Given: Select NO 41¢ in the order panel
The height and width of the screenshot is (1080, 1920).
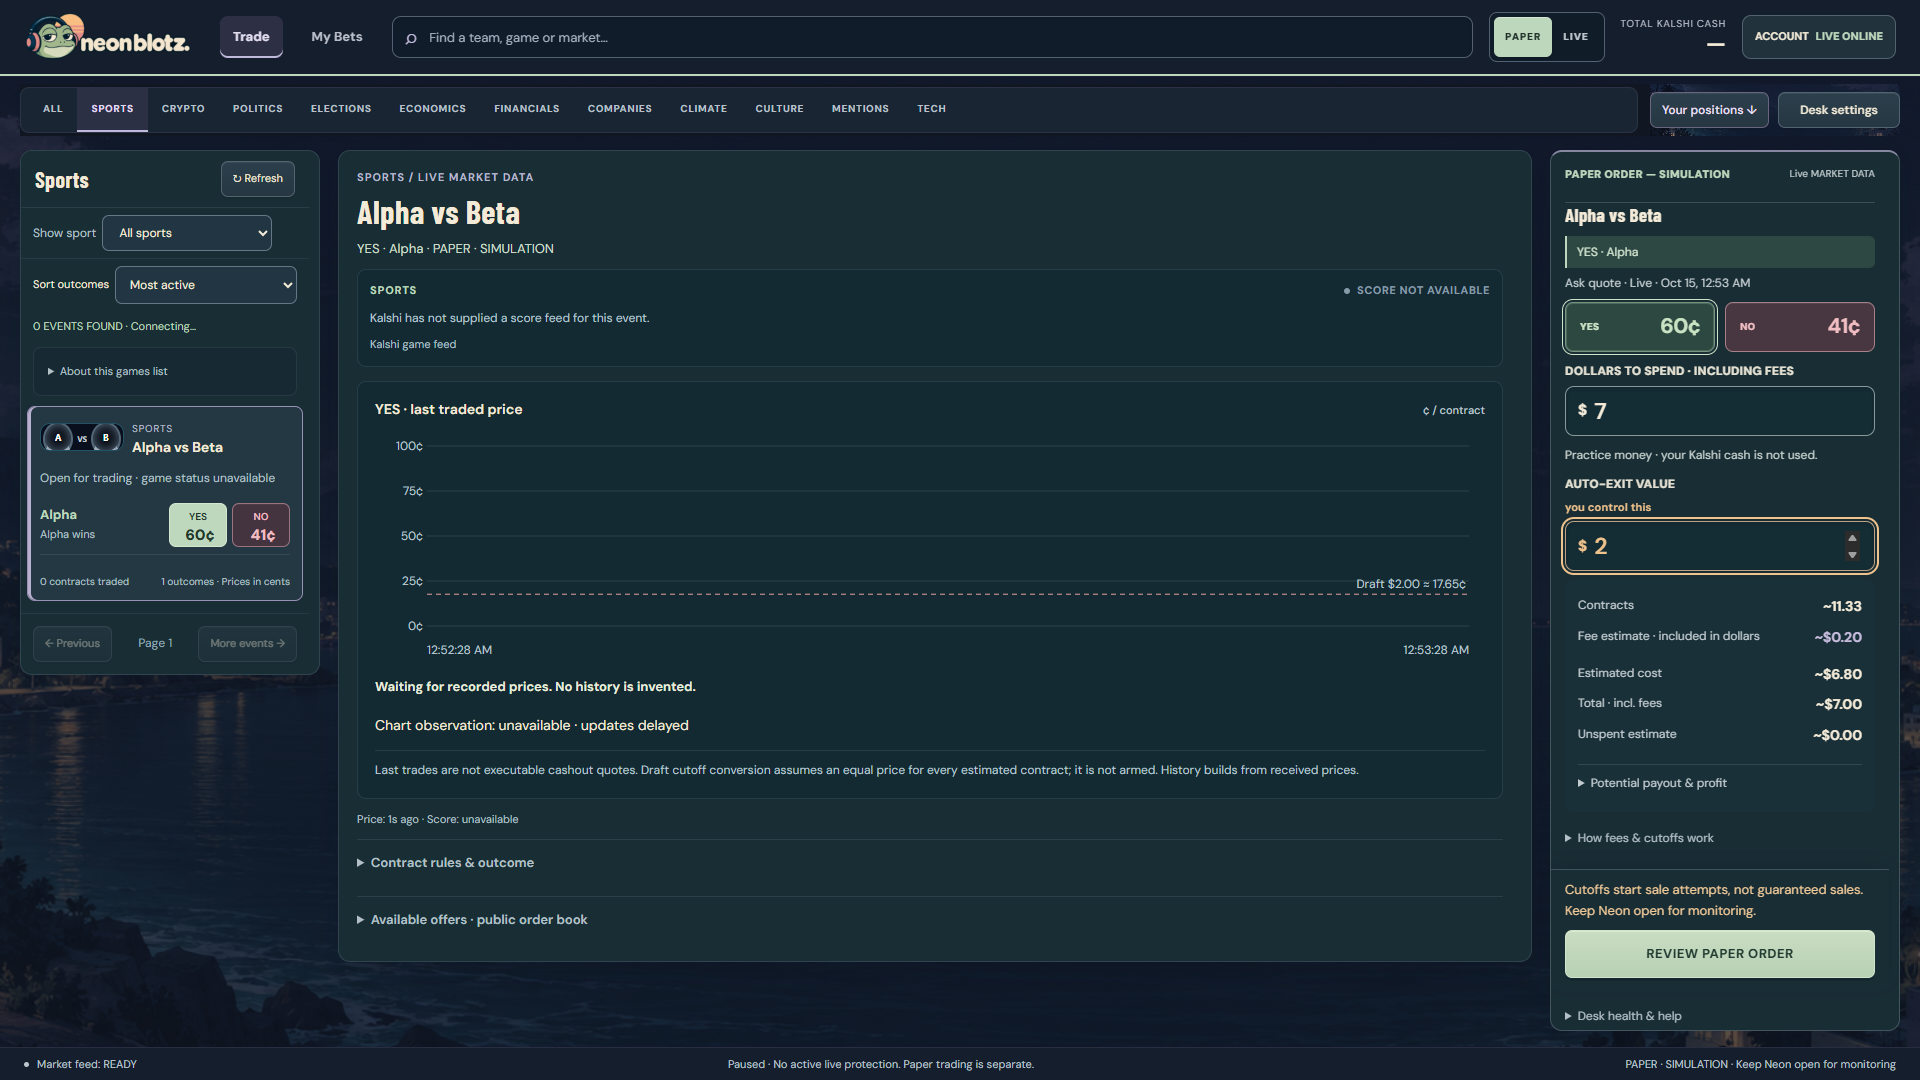Looking at the screenshot, I should 1799,327.
